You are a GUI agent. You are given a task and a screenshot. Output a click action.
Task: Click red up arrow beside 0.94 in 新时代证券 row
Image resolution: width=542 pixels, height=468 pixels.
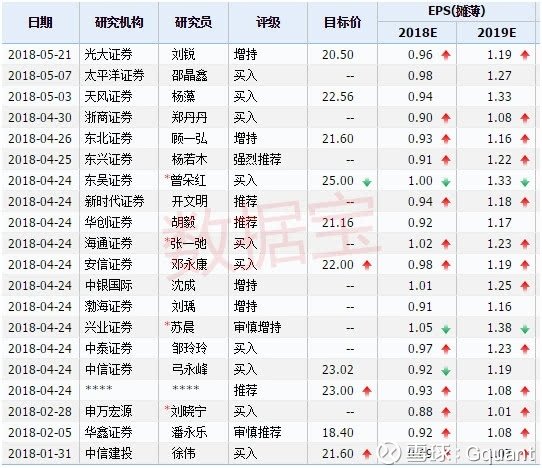446,202
